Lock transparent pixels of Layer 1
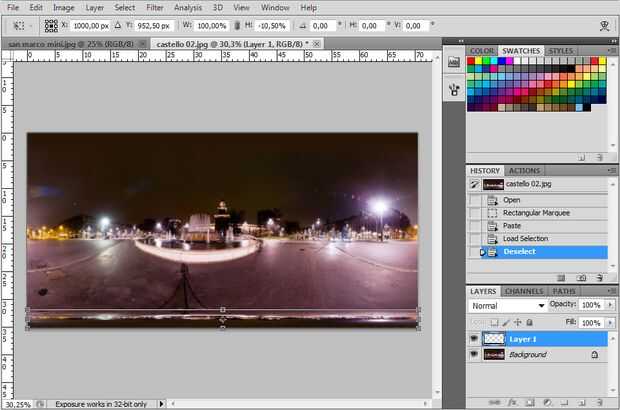The height and width of the screenshot is (410, 620). 494,323
